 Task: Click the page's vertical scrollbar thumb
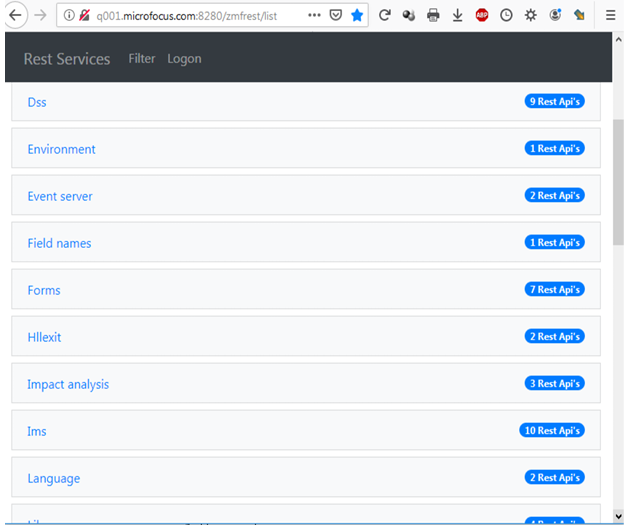click(x=617, y=180)
